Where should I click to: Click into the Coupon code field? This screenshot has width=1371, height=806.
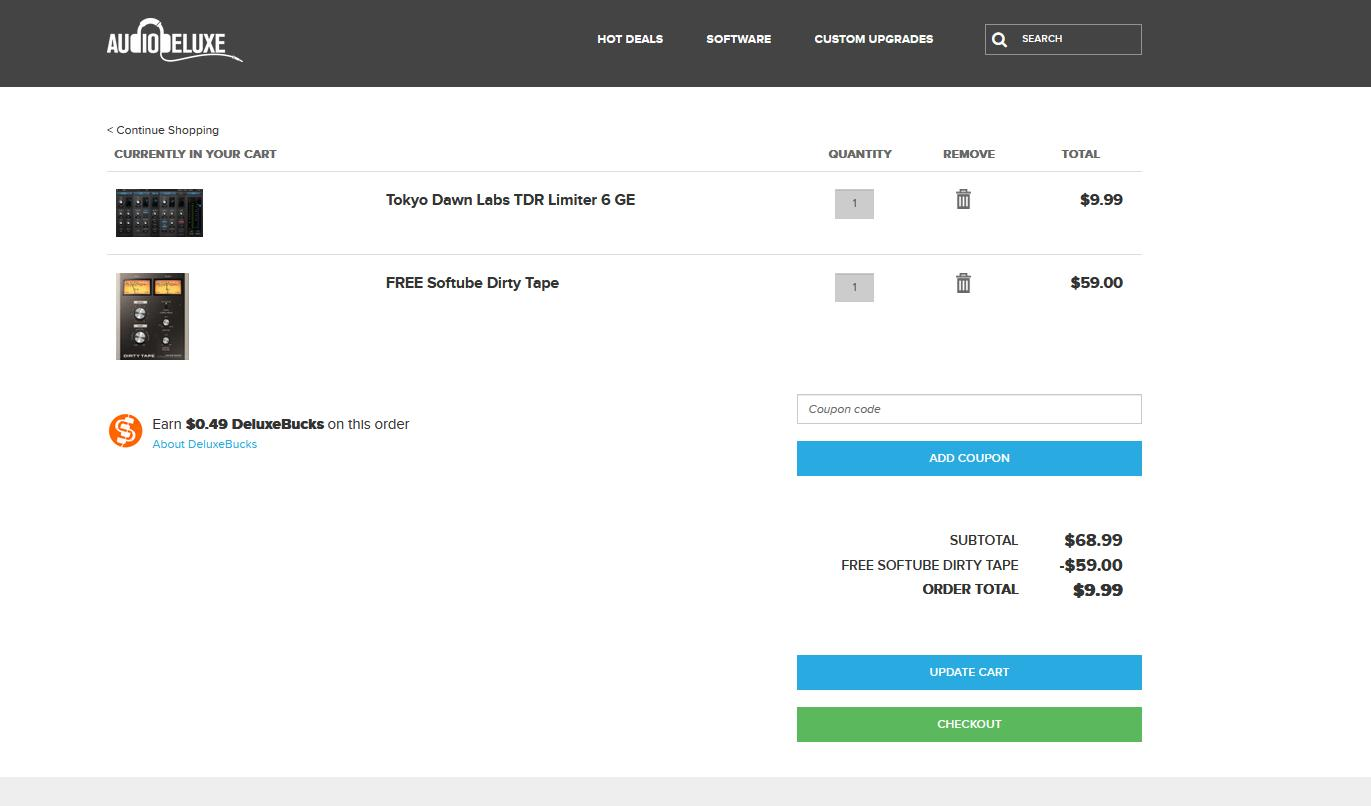pos(969,409)
